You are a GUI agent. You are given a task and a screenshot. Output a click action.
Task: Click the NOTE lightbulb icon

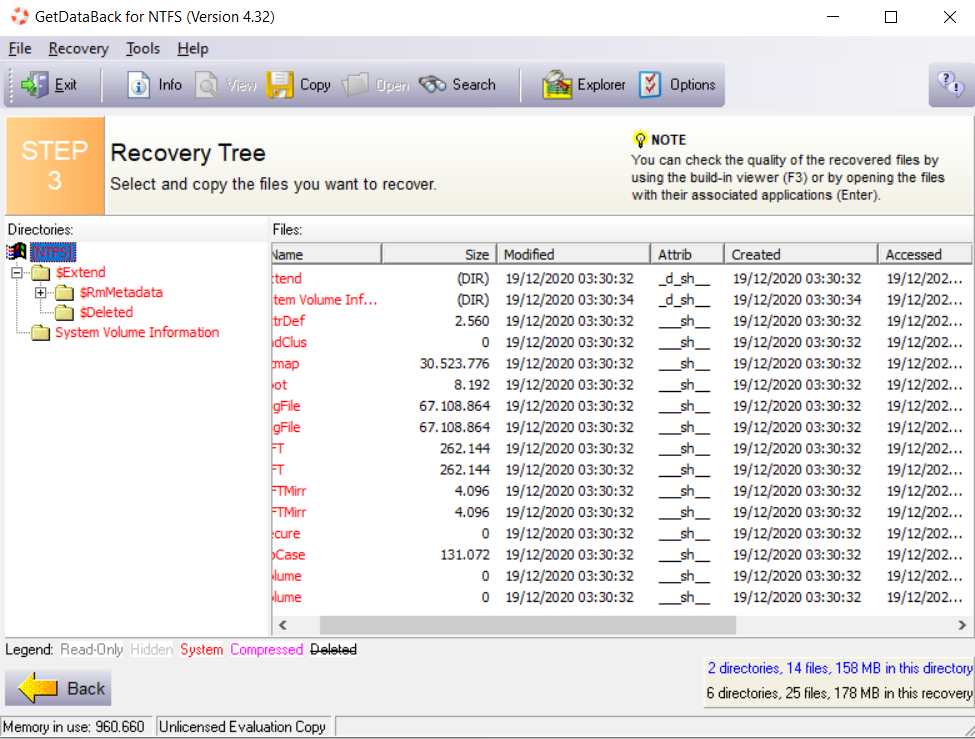(640, 139)
